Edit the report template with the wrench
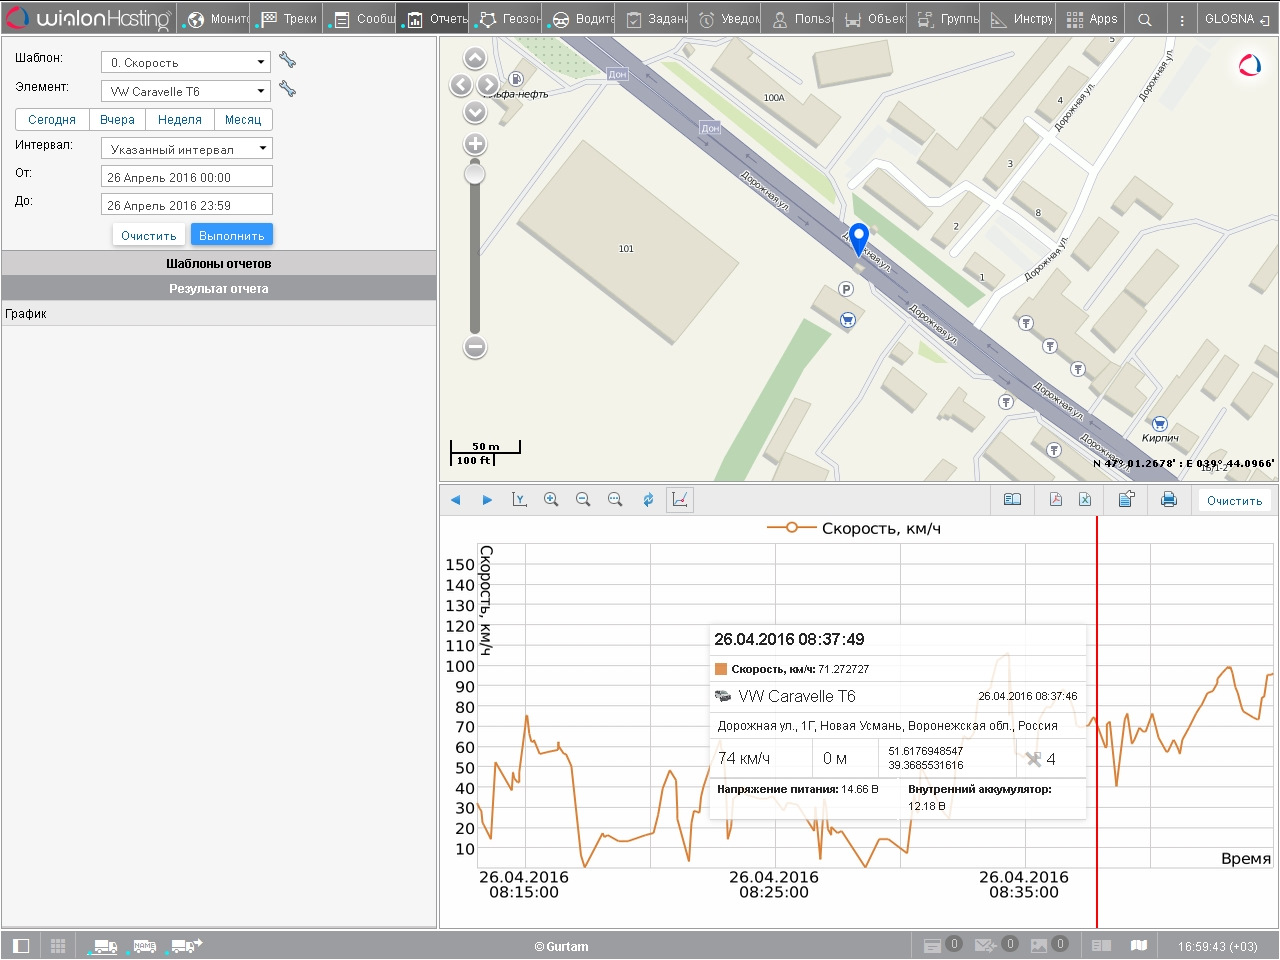 coord(288,61)
